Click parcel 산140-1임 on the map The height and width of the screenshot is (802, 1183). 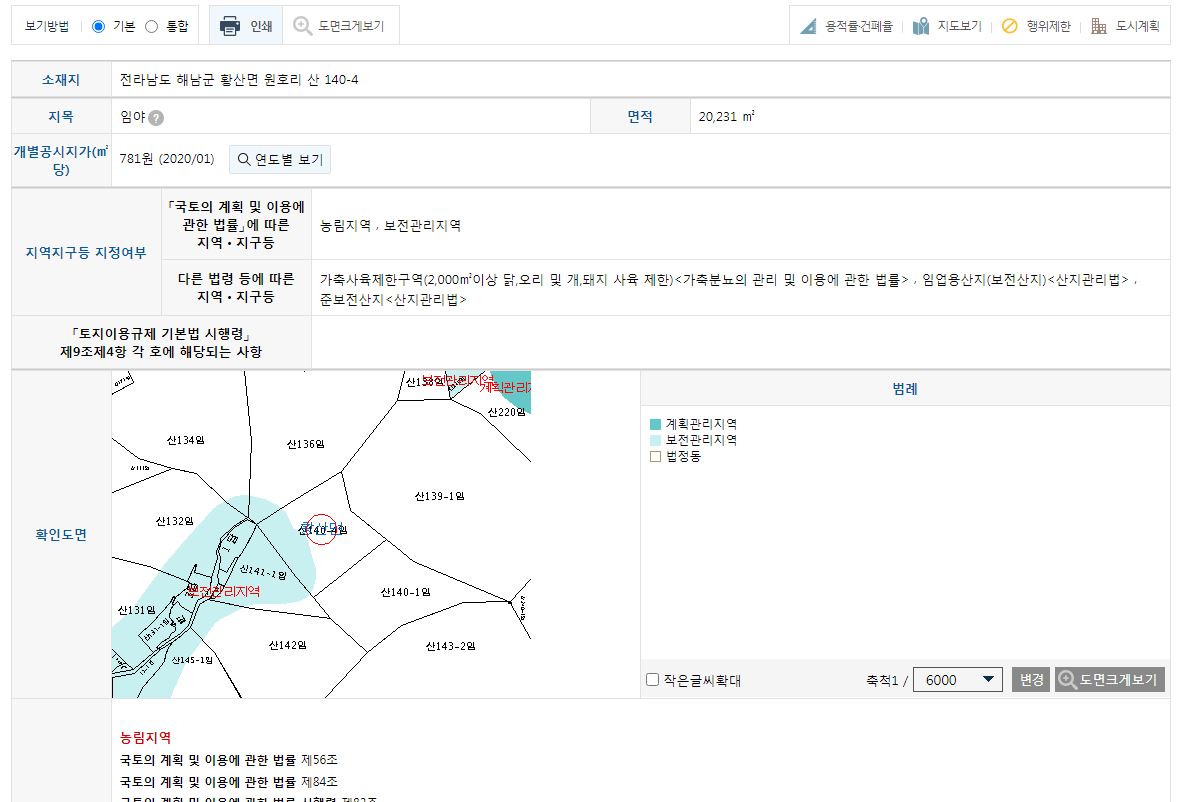[405, 592]
